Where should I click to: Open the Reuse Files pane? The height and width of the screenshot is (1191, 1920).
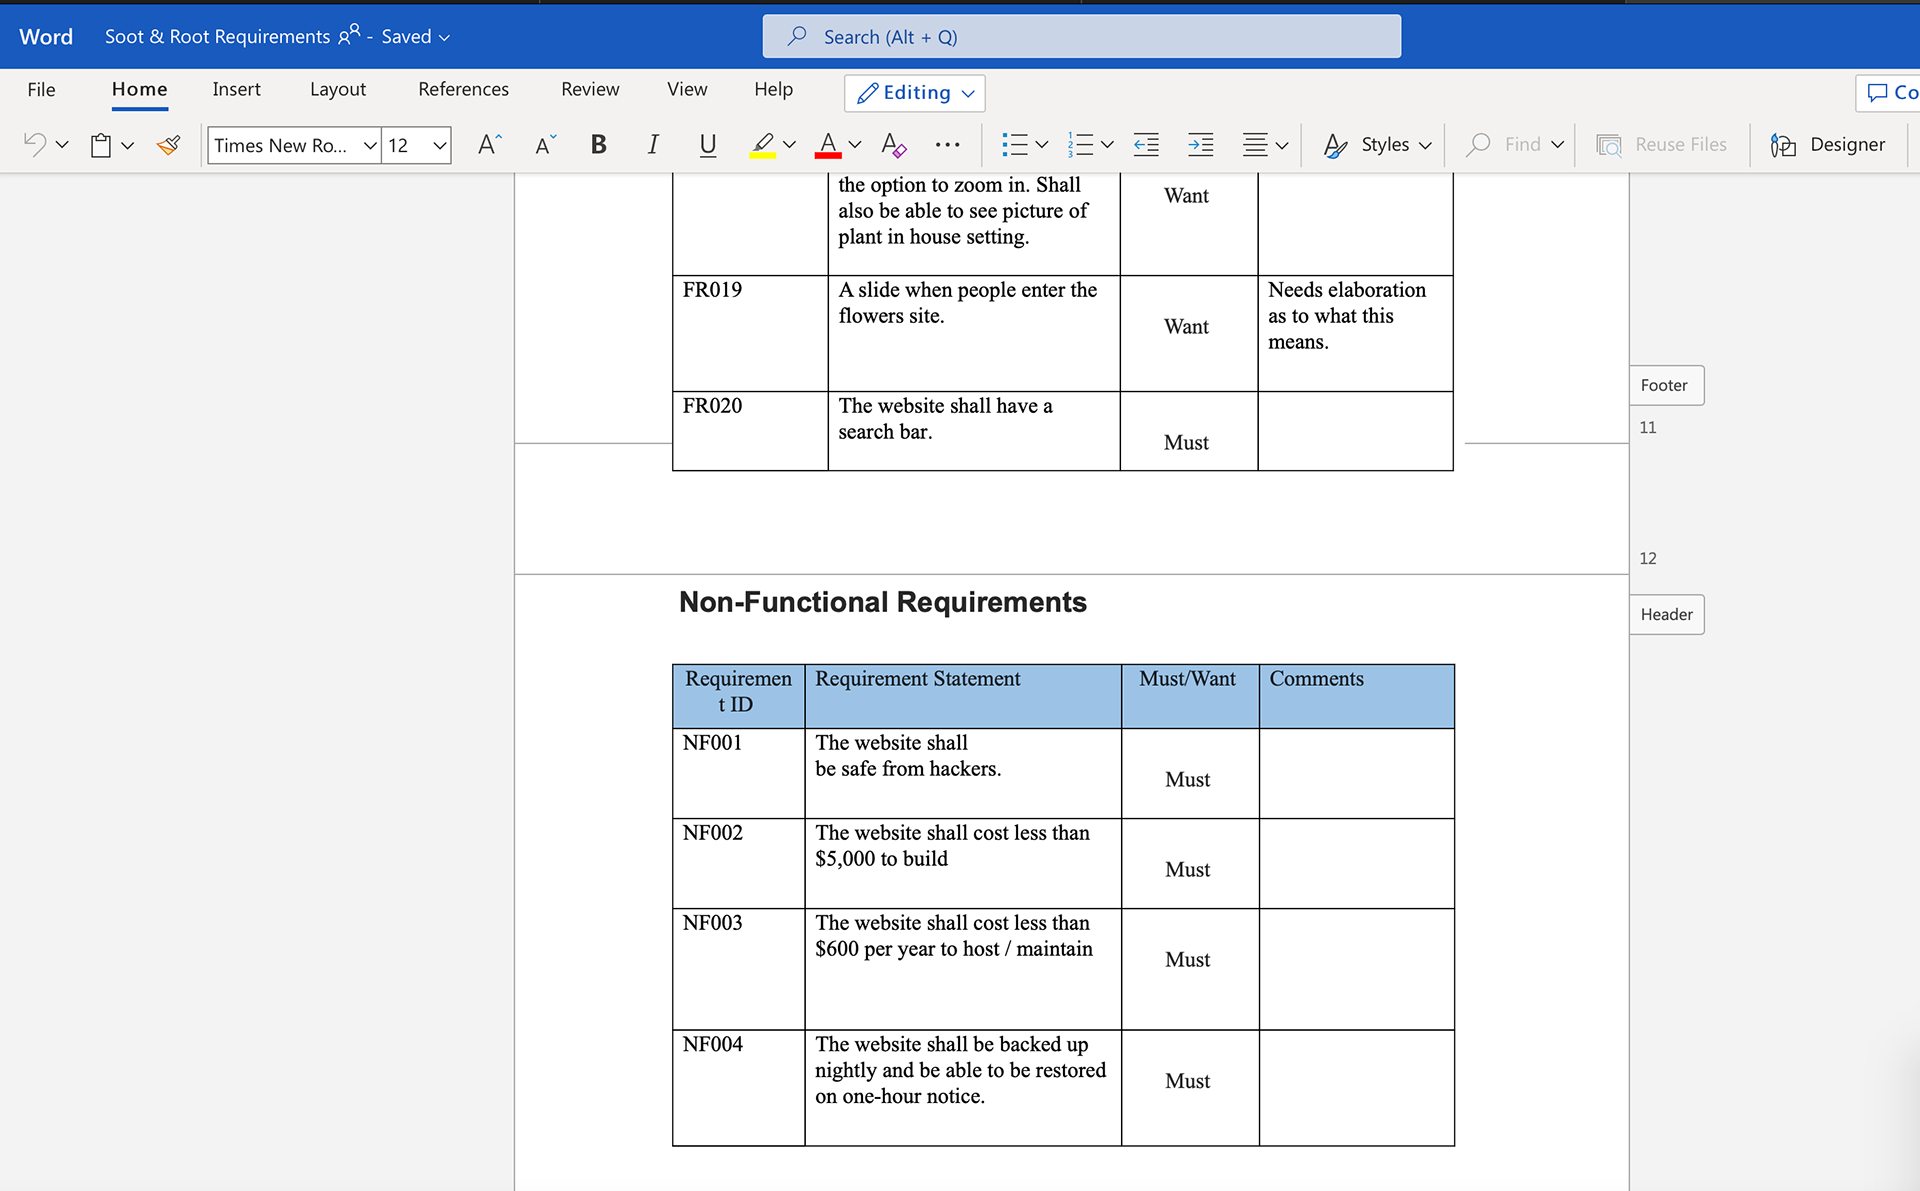(x=1661, y=145)
